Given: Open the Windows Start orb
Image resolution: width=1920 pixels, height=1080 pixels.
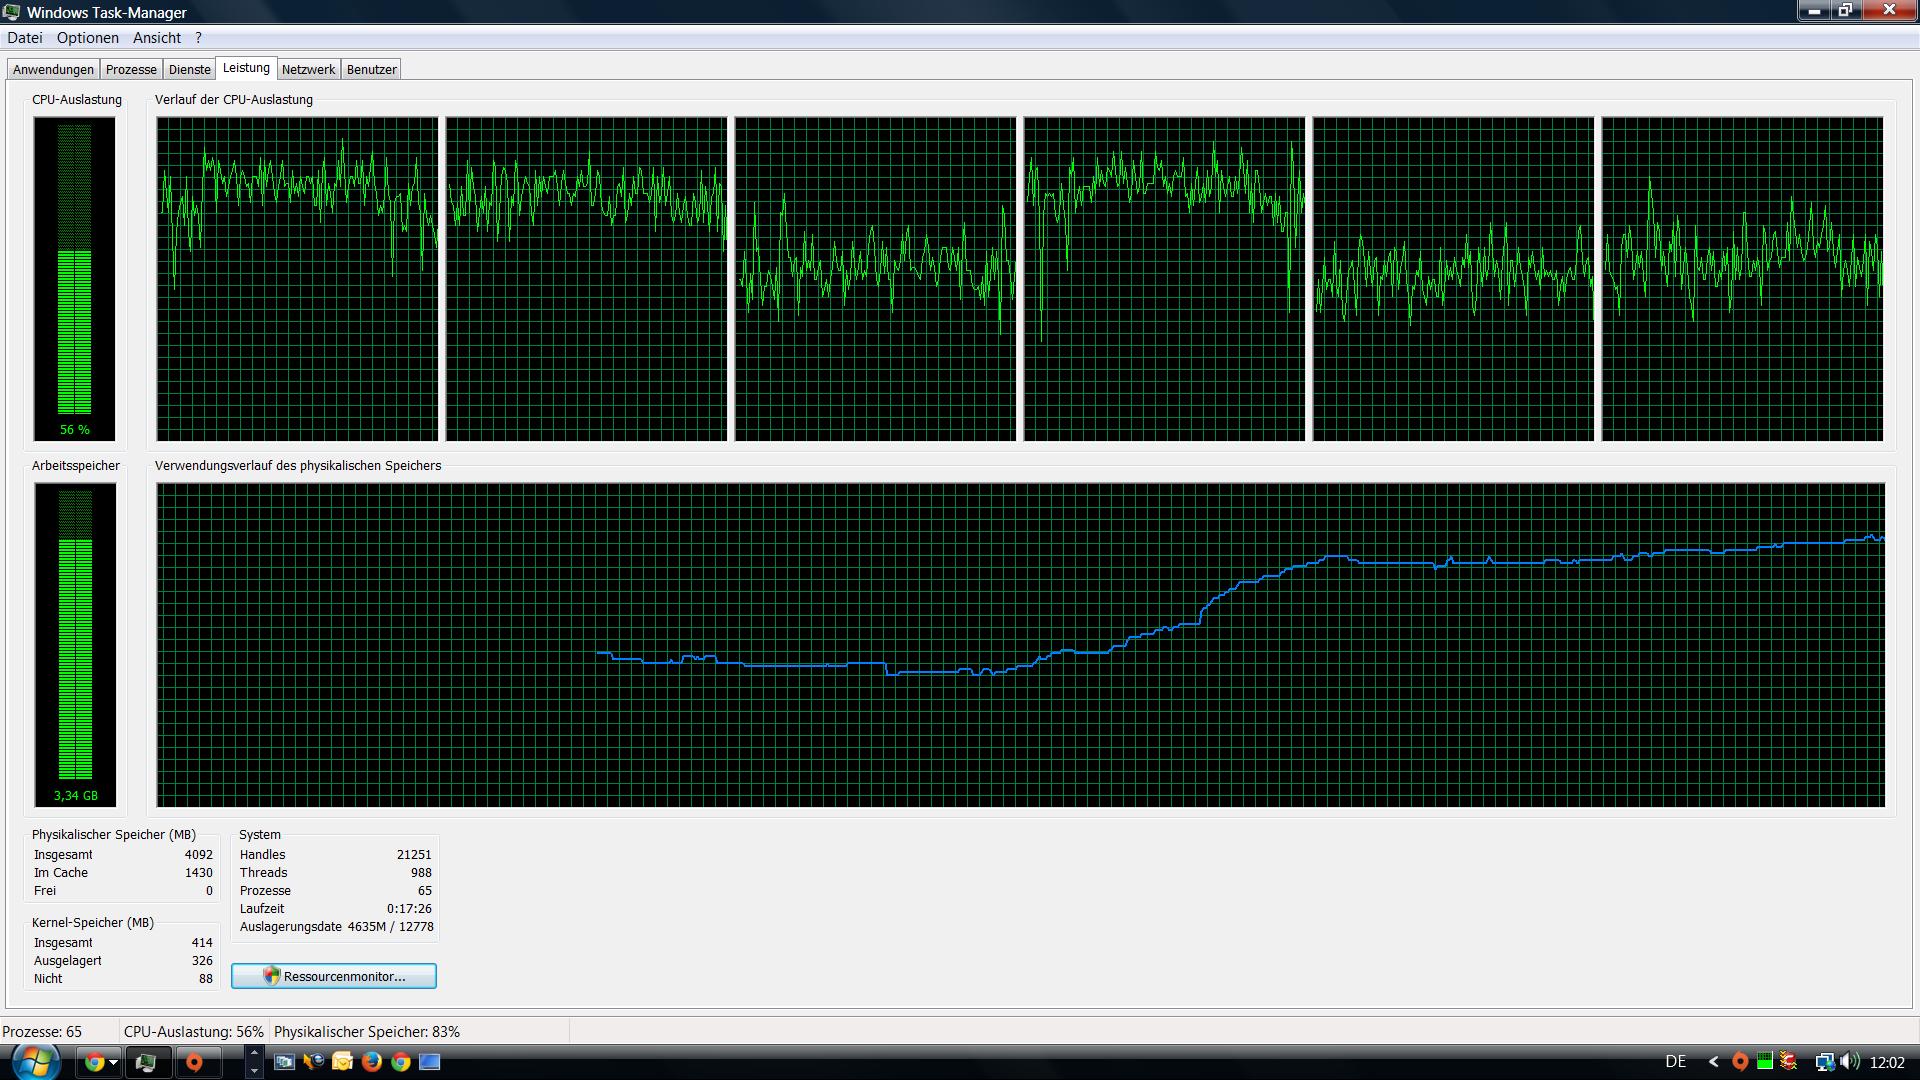Looking at the screenshot, I should [36, 1061].
